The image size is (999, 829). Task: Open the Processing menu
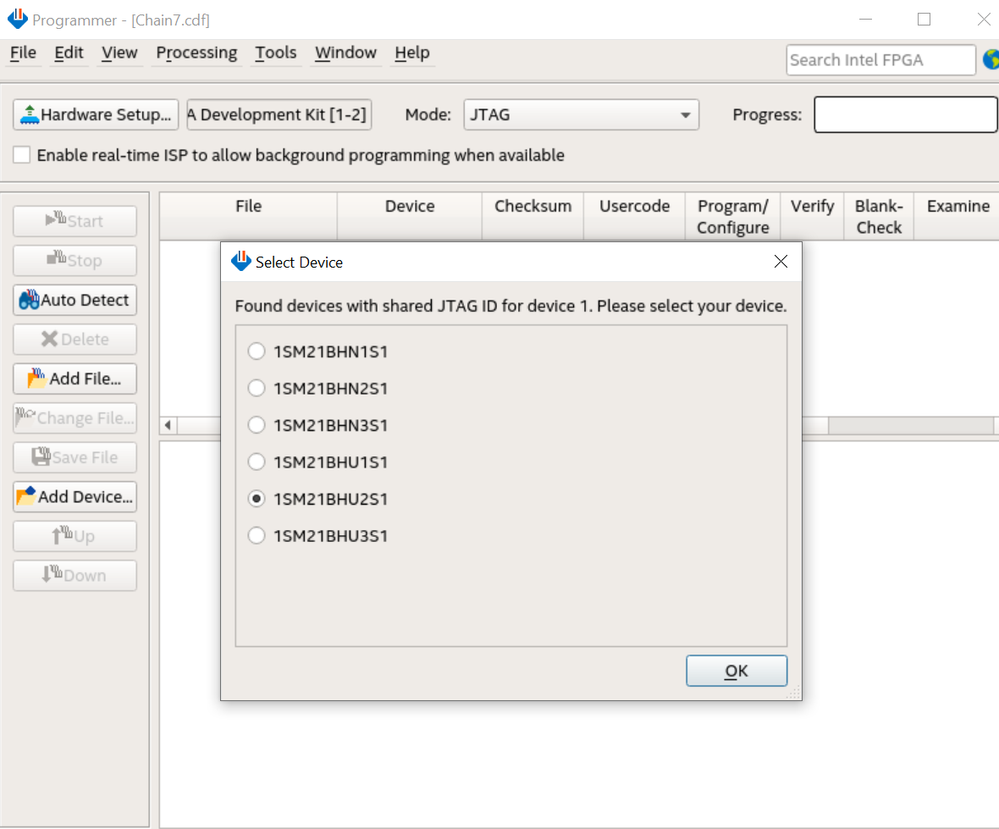pyautogui.click(x=196, y=53)
